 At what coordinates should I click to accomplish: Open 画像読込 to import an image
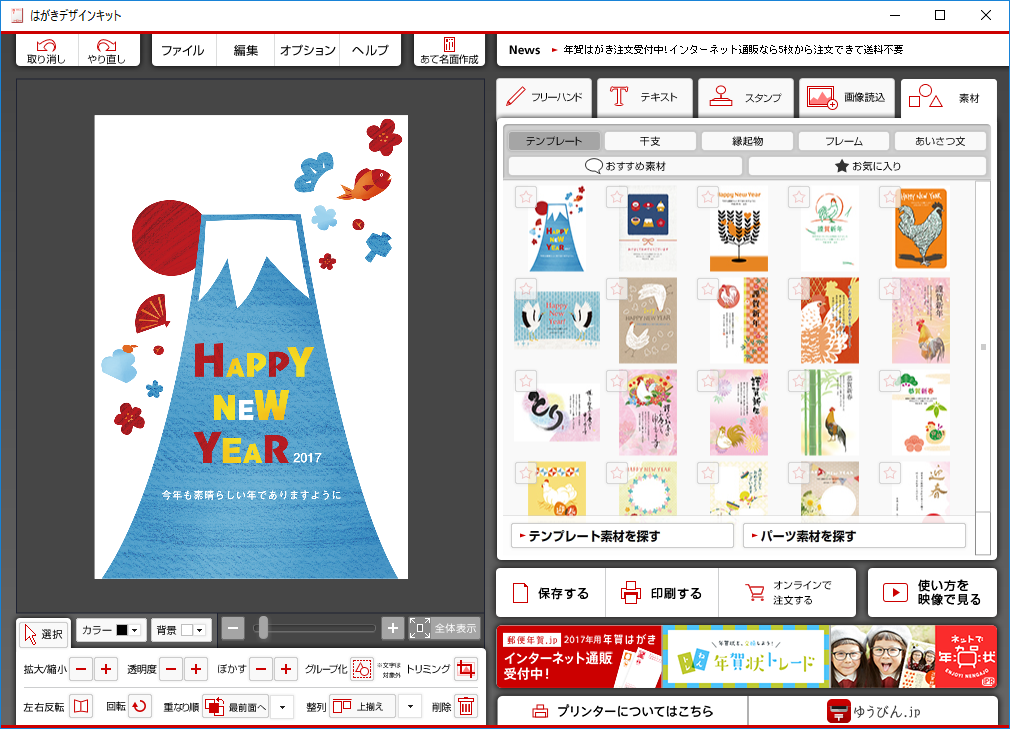click(847, 97)
